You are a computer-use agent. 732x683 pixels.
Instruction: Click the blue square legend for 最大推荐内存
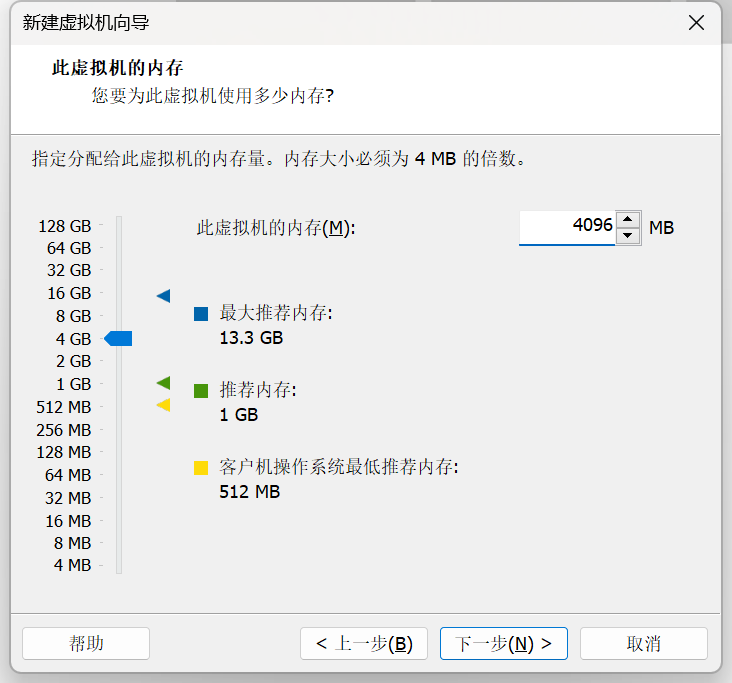coord(201,314)
